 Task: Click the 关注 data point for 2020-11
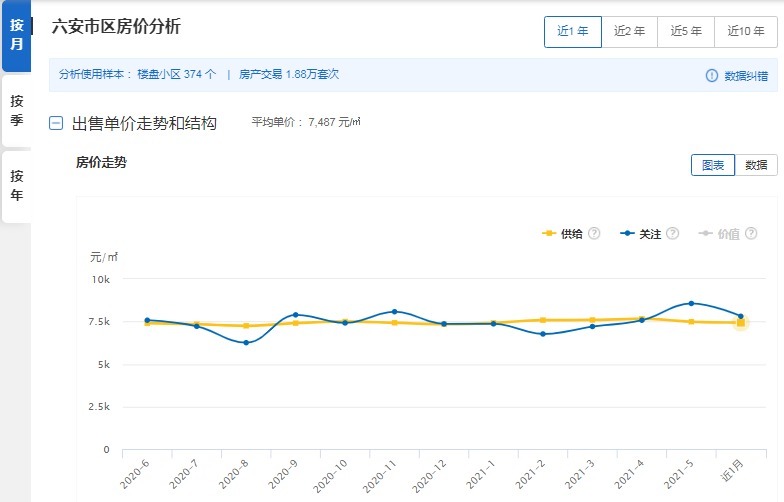pyautogui.click(x=394, y=312)
